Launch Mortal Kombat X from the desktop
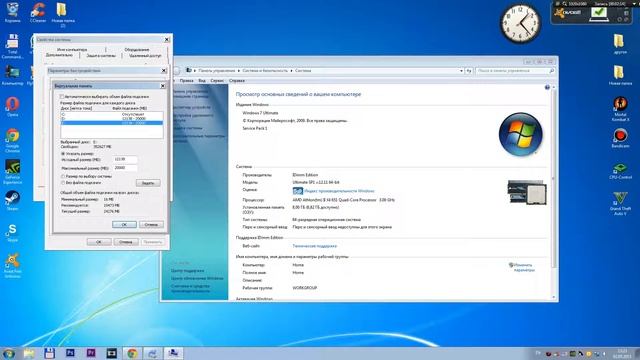This screenshot has height=360, width=640. 620,109
